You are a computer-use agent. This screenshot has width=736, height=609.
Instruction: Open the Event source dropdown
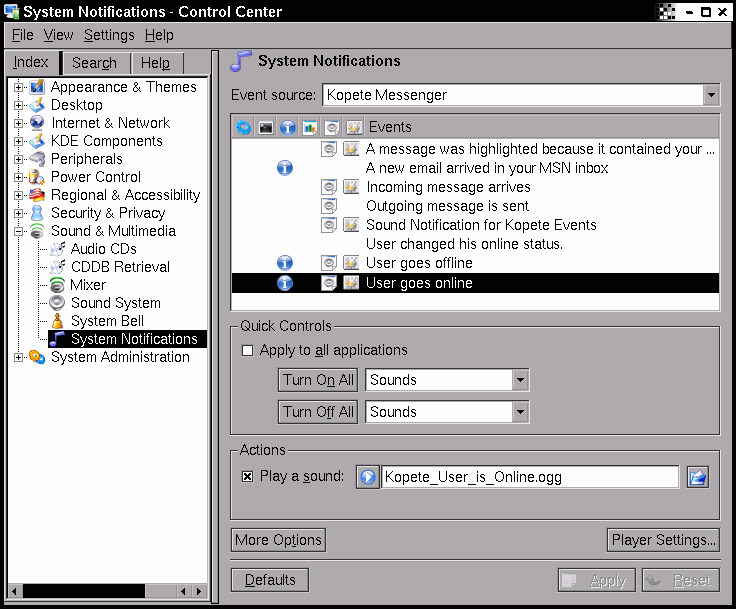710,96
